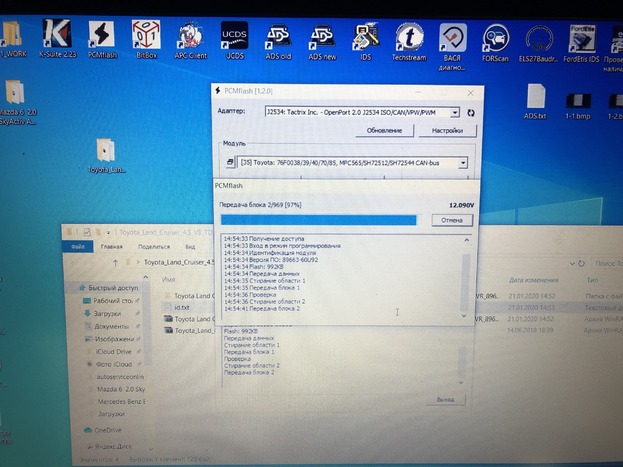Image resolution: width=623 pixels, height=467 pixels.
Task: Launch PCMflash from the desktop icon
Action: click(101, 36)
